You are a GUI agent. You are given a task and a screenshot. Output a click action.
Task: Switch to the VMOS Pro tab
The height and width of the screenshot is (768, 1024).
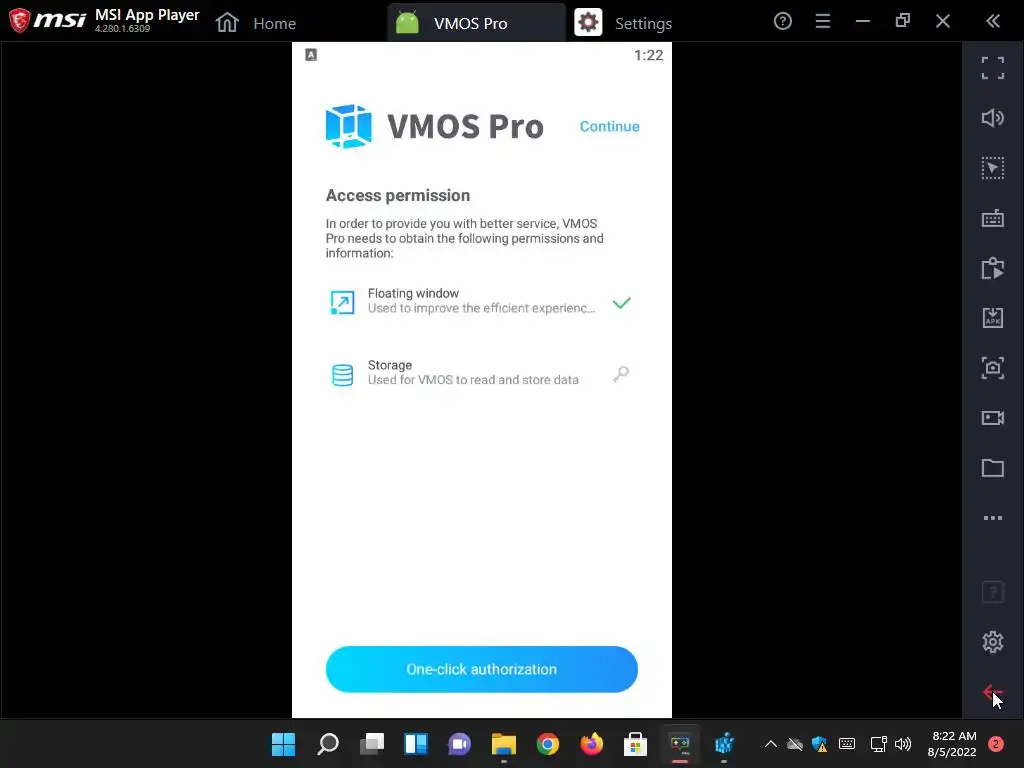[x=476, y=23]
